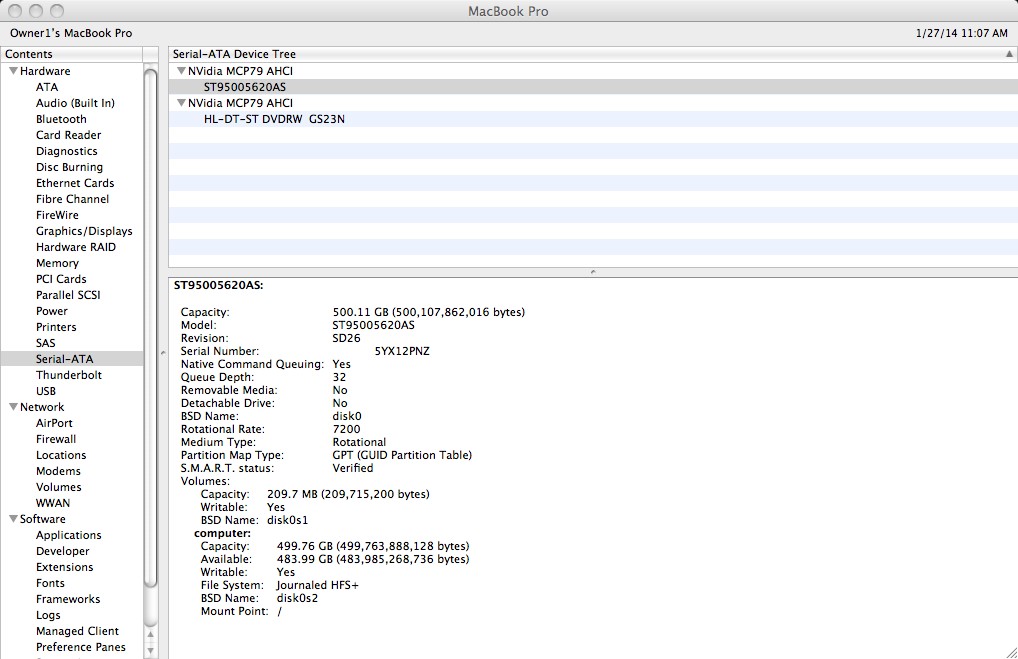Show Power information
This screenshot has height=659, width=1018.
coord(51,311)
